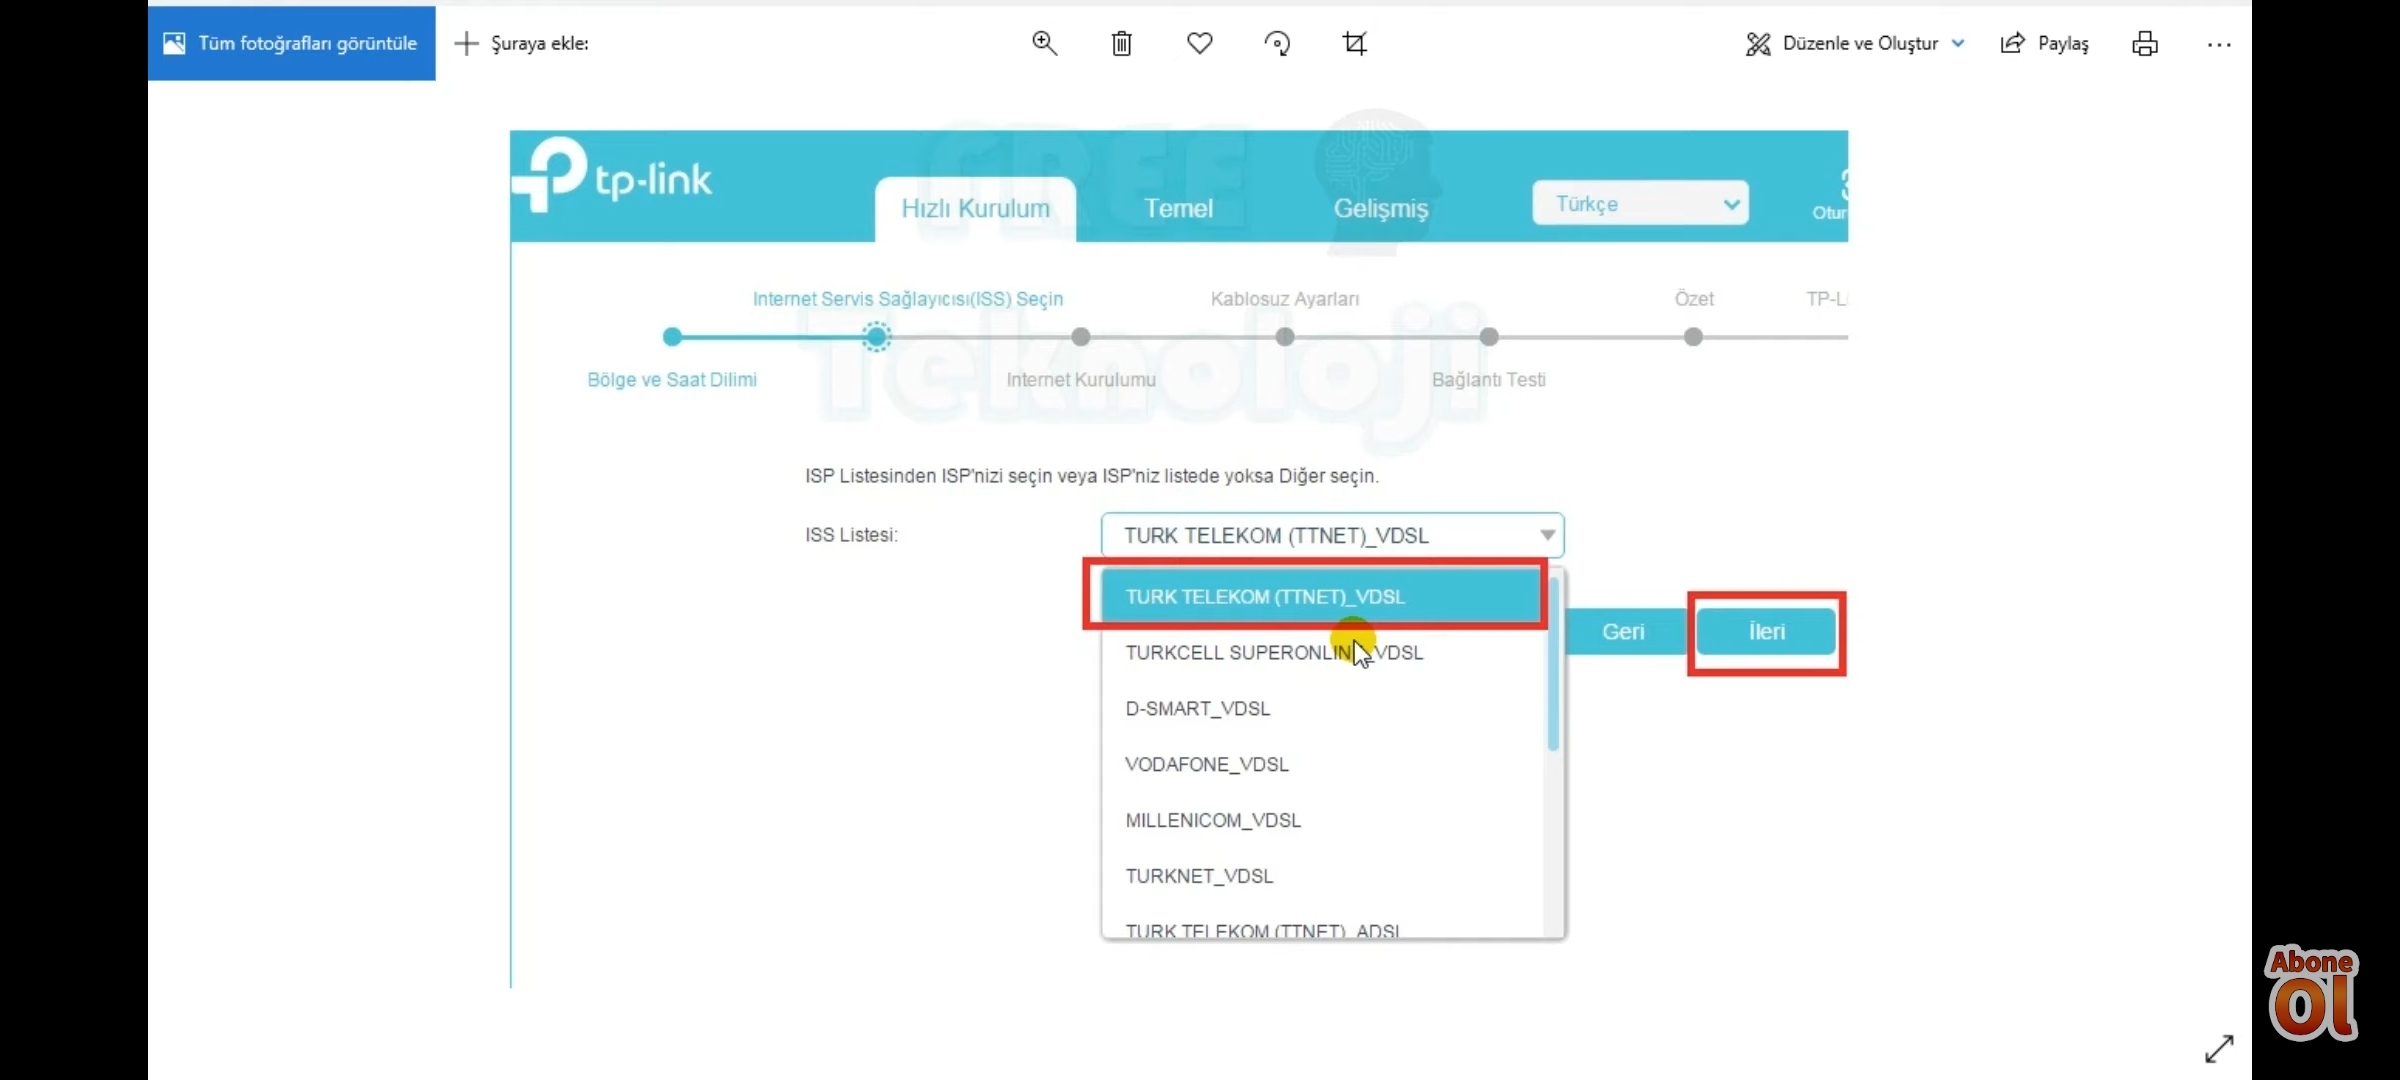Open the Türkçe language dropdown
The image size is (2400, 1080).
[1640, 204]
